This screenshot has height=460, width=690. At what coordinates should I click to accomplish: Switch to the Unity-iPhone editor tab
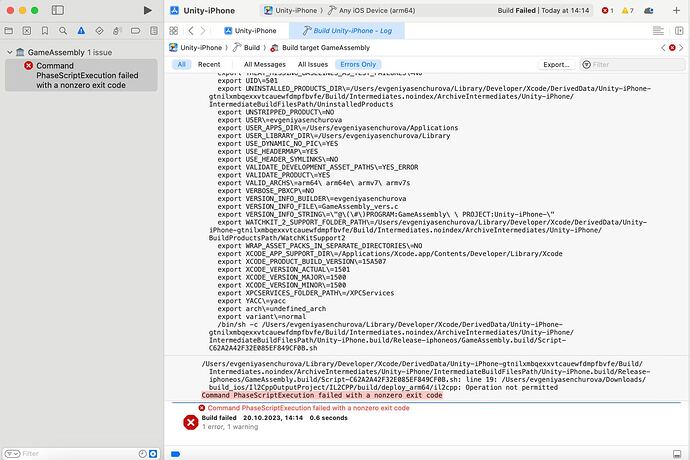pos(250,31)
